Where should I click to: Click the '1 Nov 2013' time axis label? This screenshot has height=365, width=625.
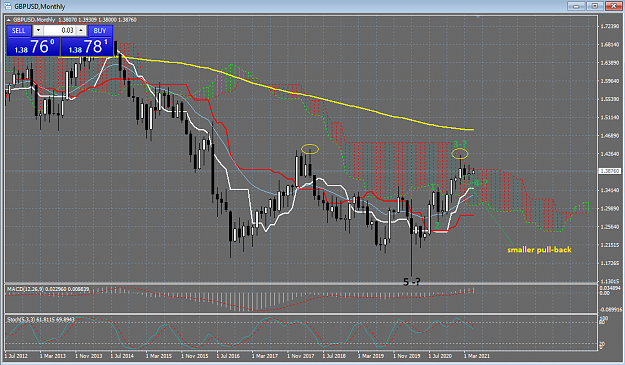coord(88,356)
